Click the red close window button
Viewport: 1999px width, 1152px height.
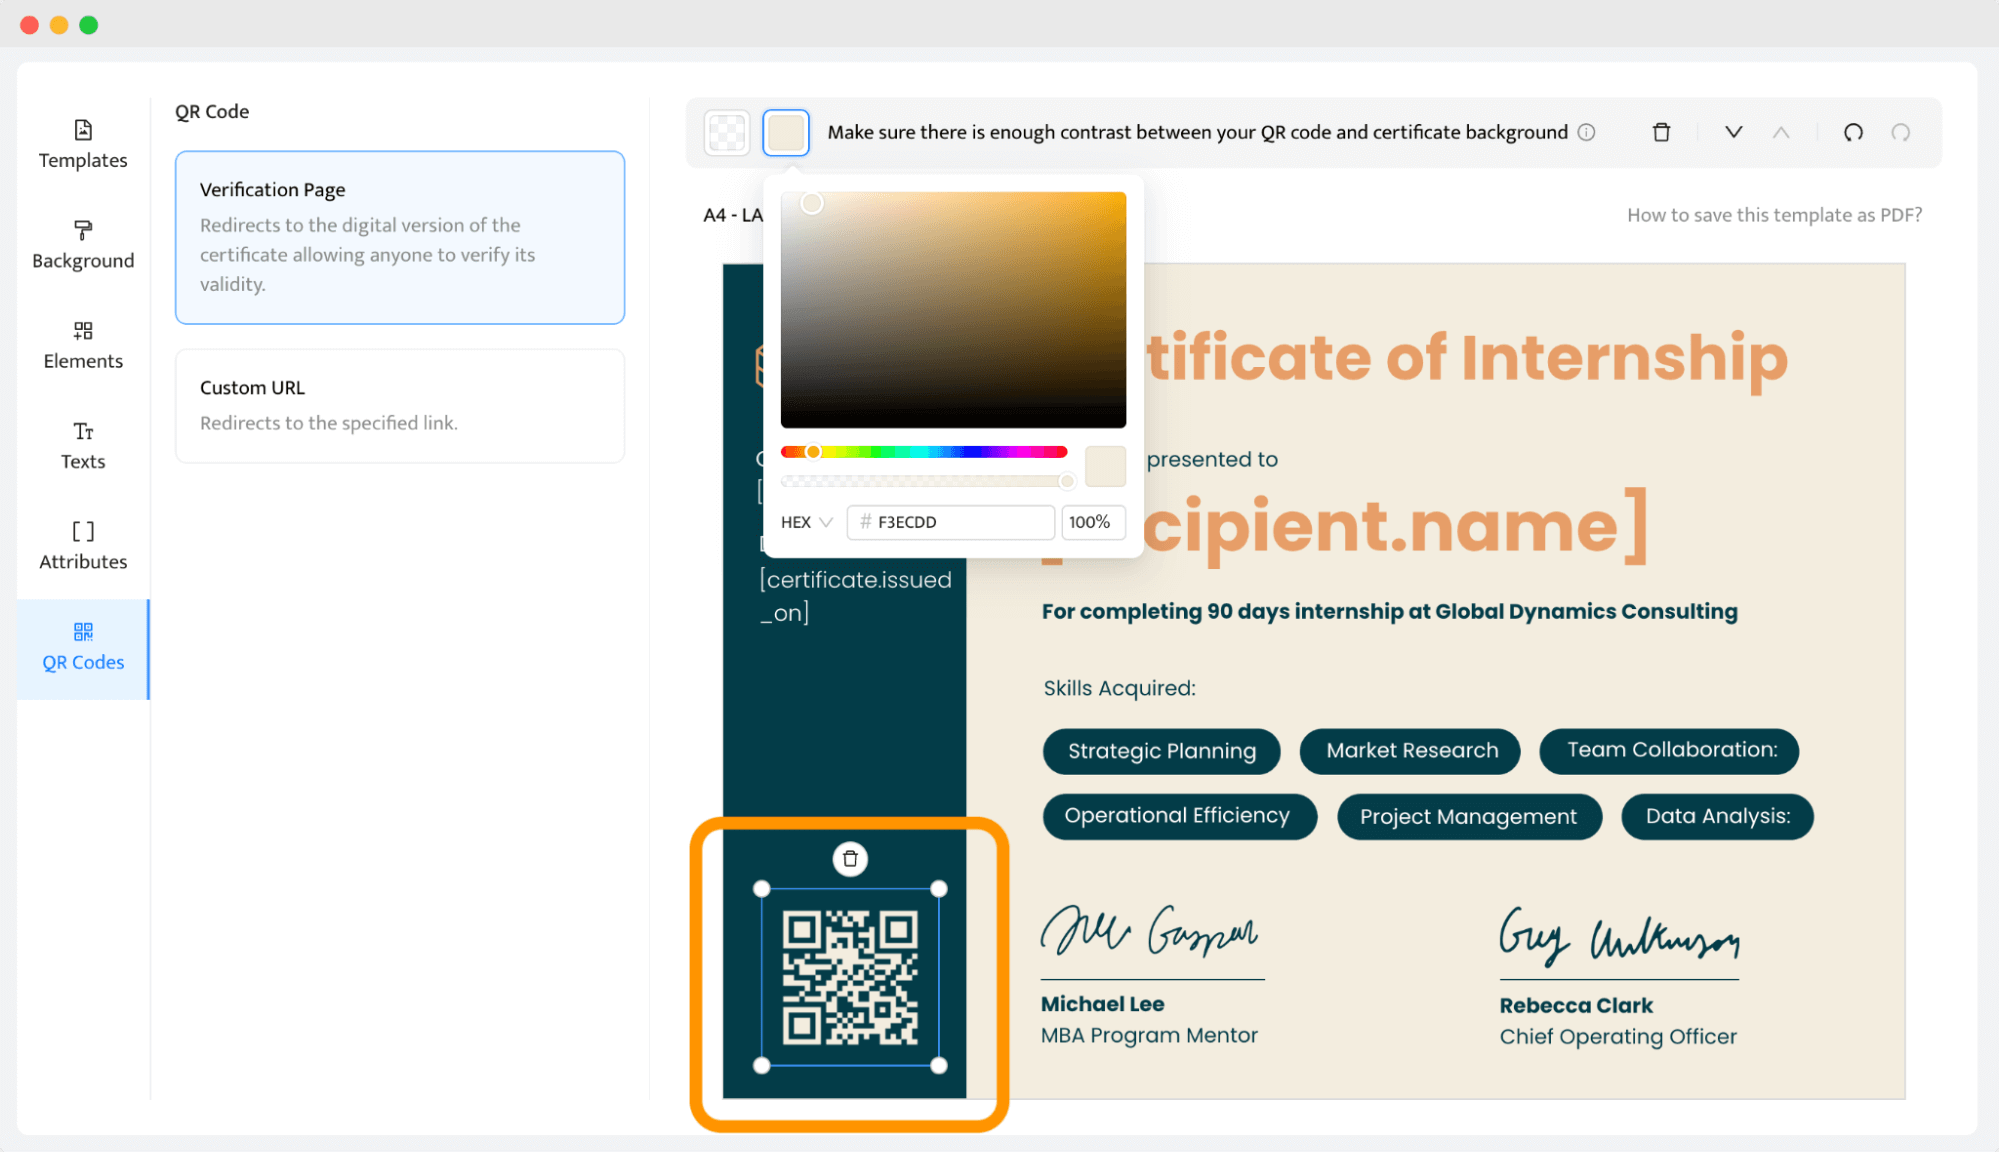[x=30, y=25]
